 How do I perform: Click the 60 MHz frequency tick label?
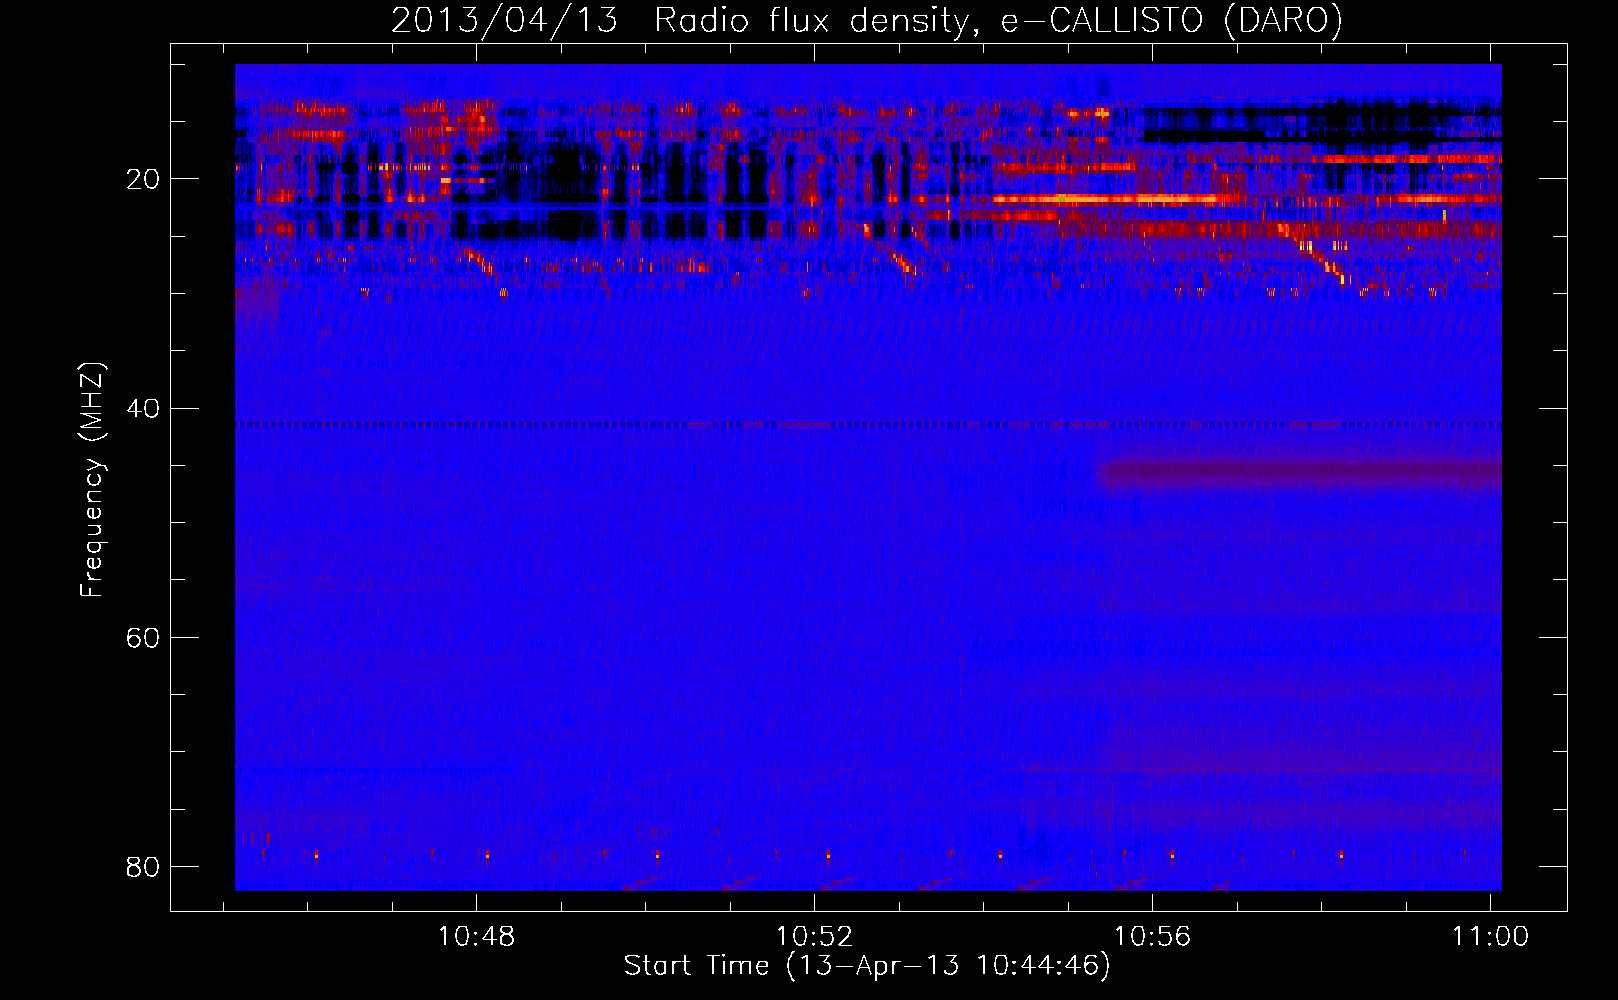click(143, 637)
